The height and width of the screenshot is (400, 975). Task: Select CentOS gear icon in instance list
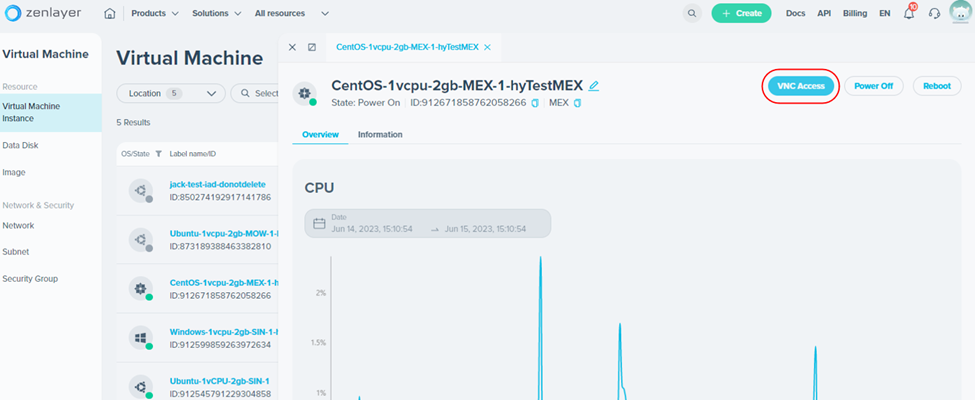[x=141, y=289]
